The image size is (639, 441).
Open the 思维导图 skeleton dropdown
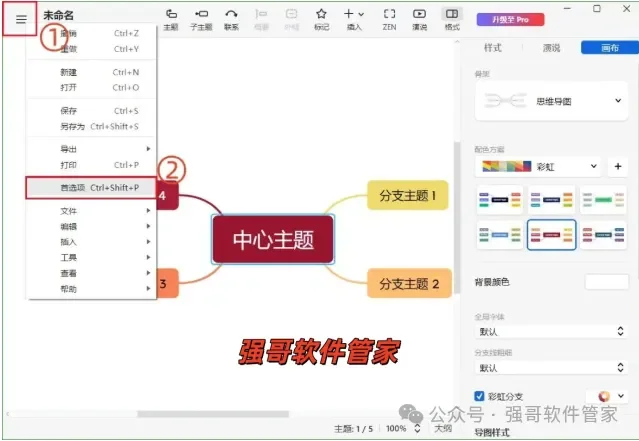click(551, 101)
